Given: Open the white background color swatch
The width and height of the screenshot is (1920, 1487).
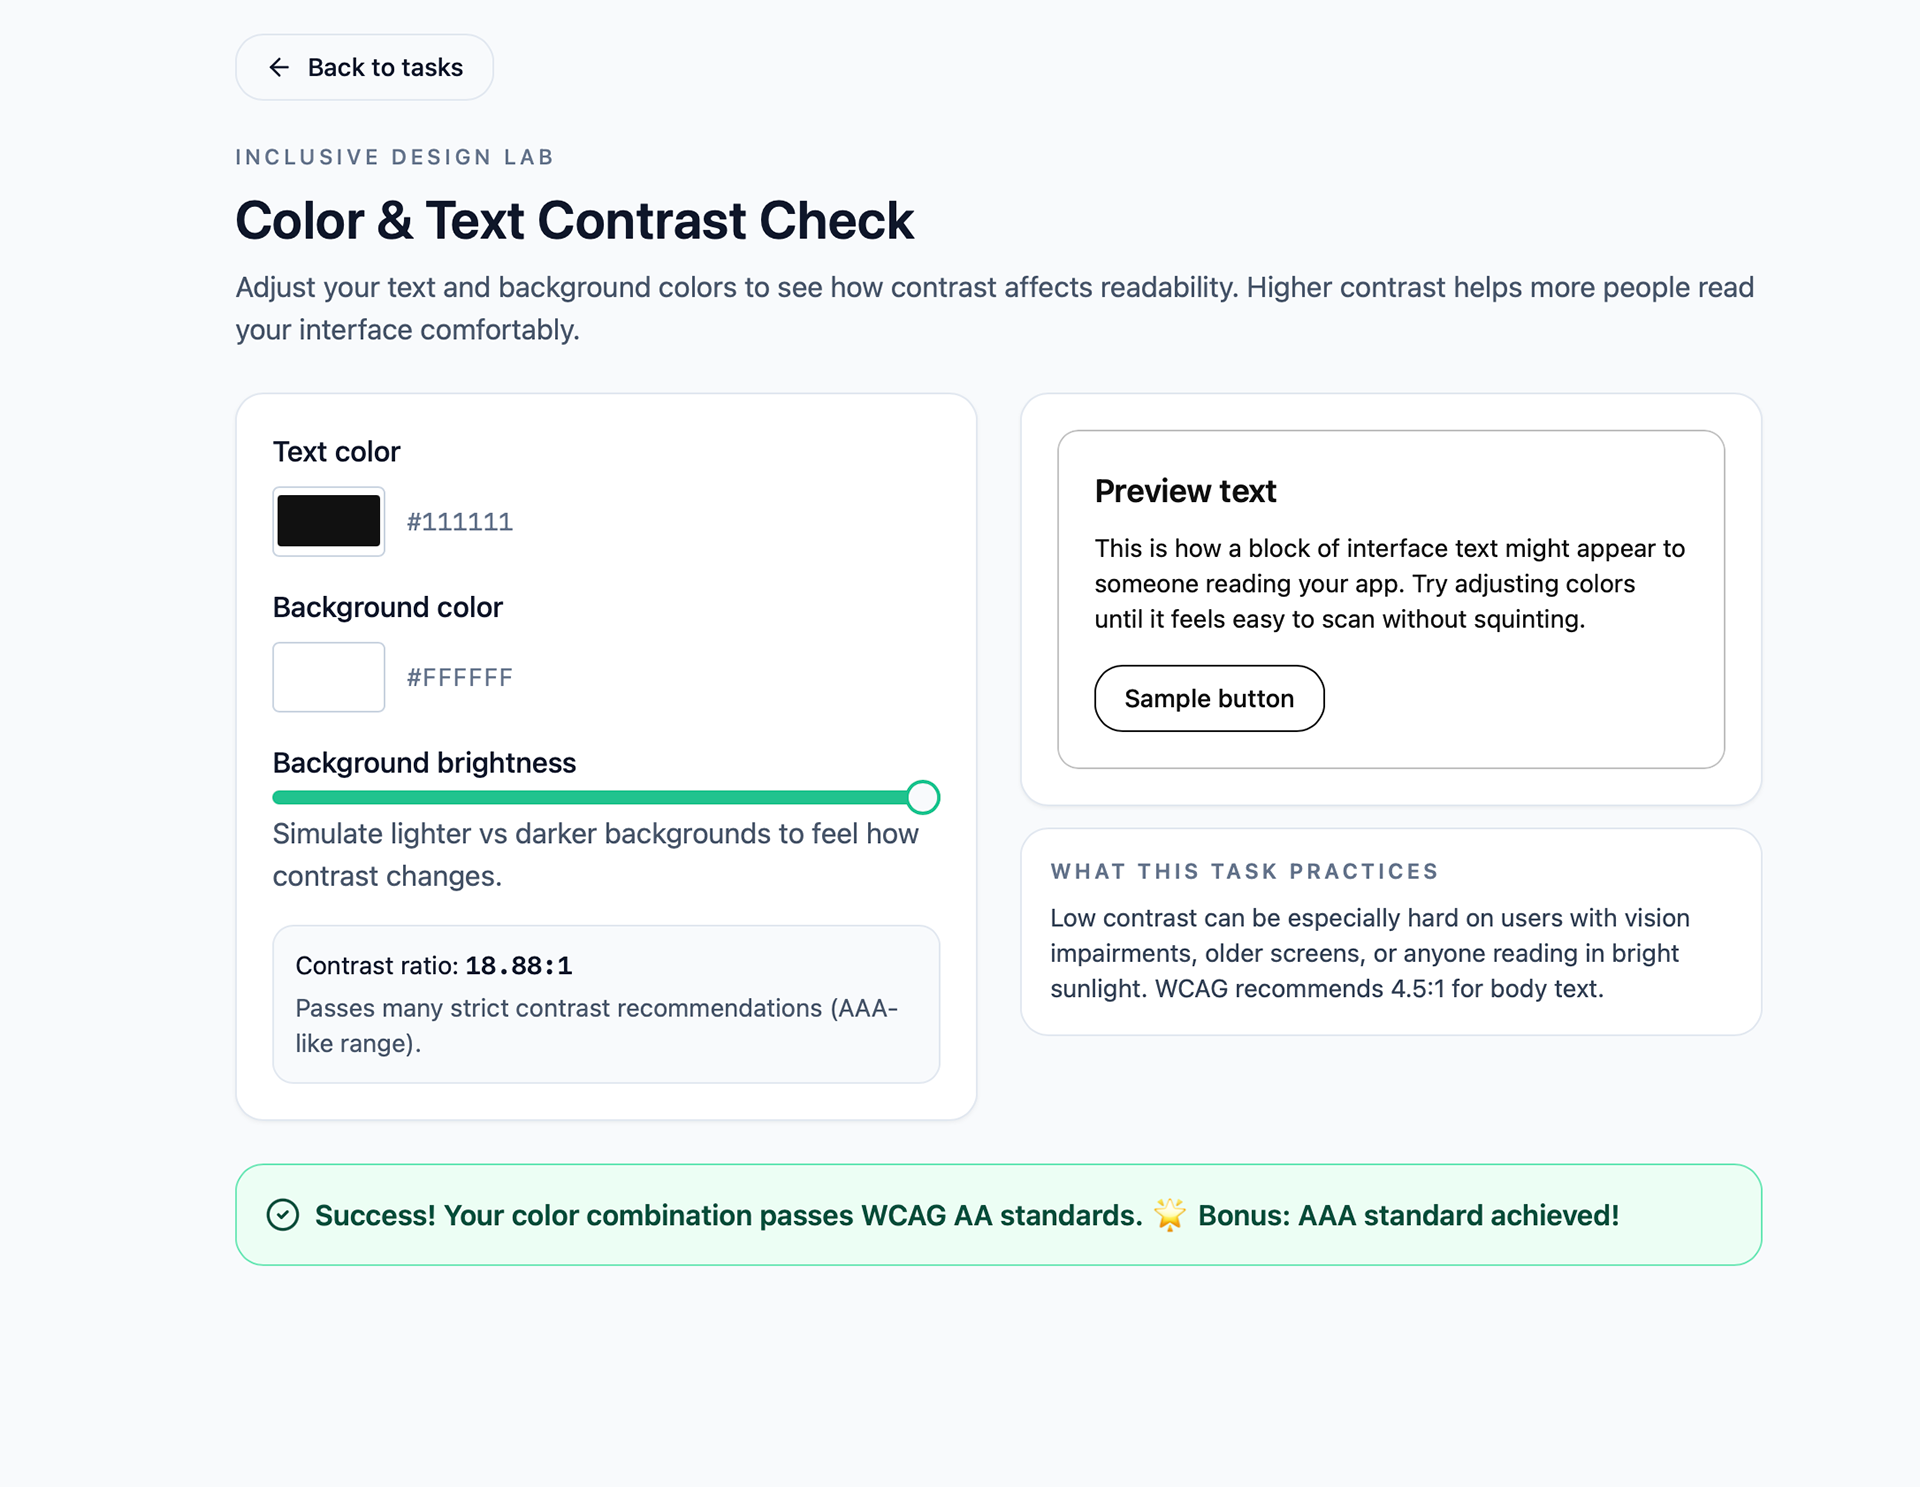Looking at the screenshot, I should [x=329, y=677].
